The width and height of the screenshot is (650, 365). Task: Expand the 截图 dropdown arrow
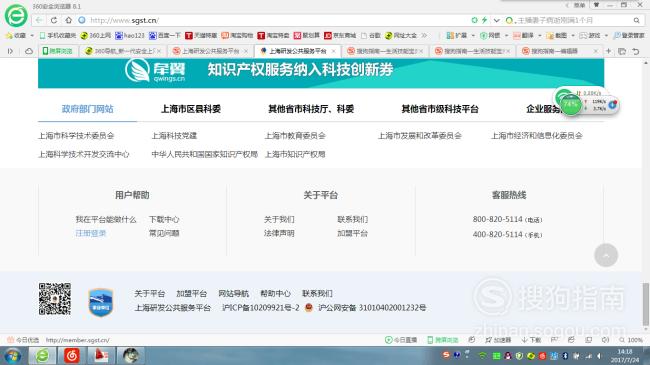573,36
